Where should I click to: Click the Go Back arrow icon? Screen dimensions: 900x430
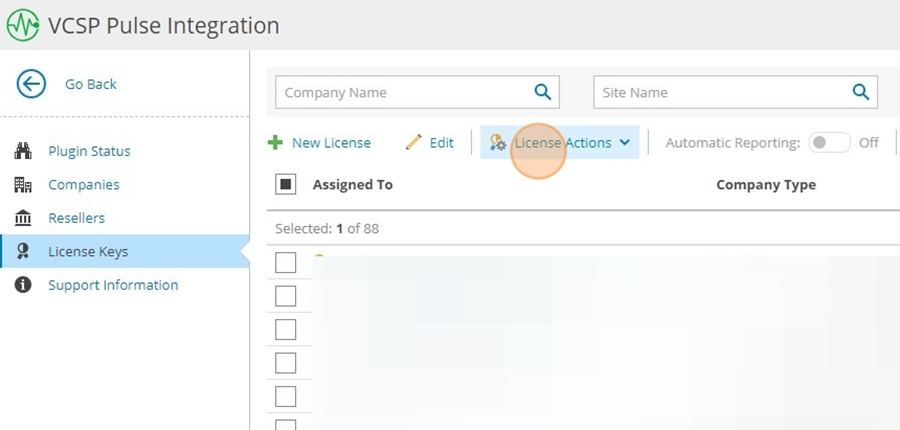point(31,84)
